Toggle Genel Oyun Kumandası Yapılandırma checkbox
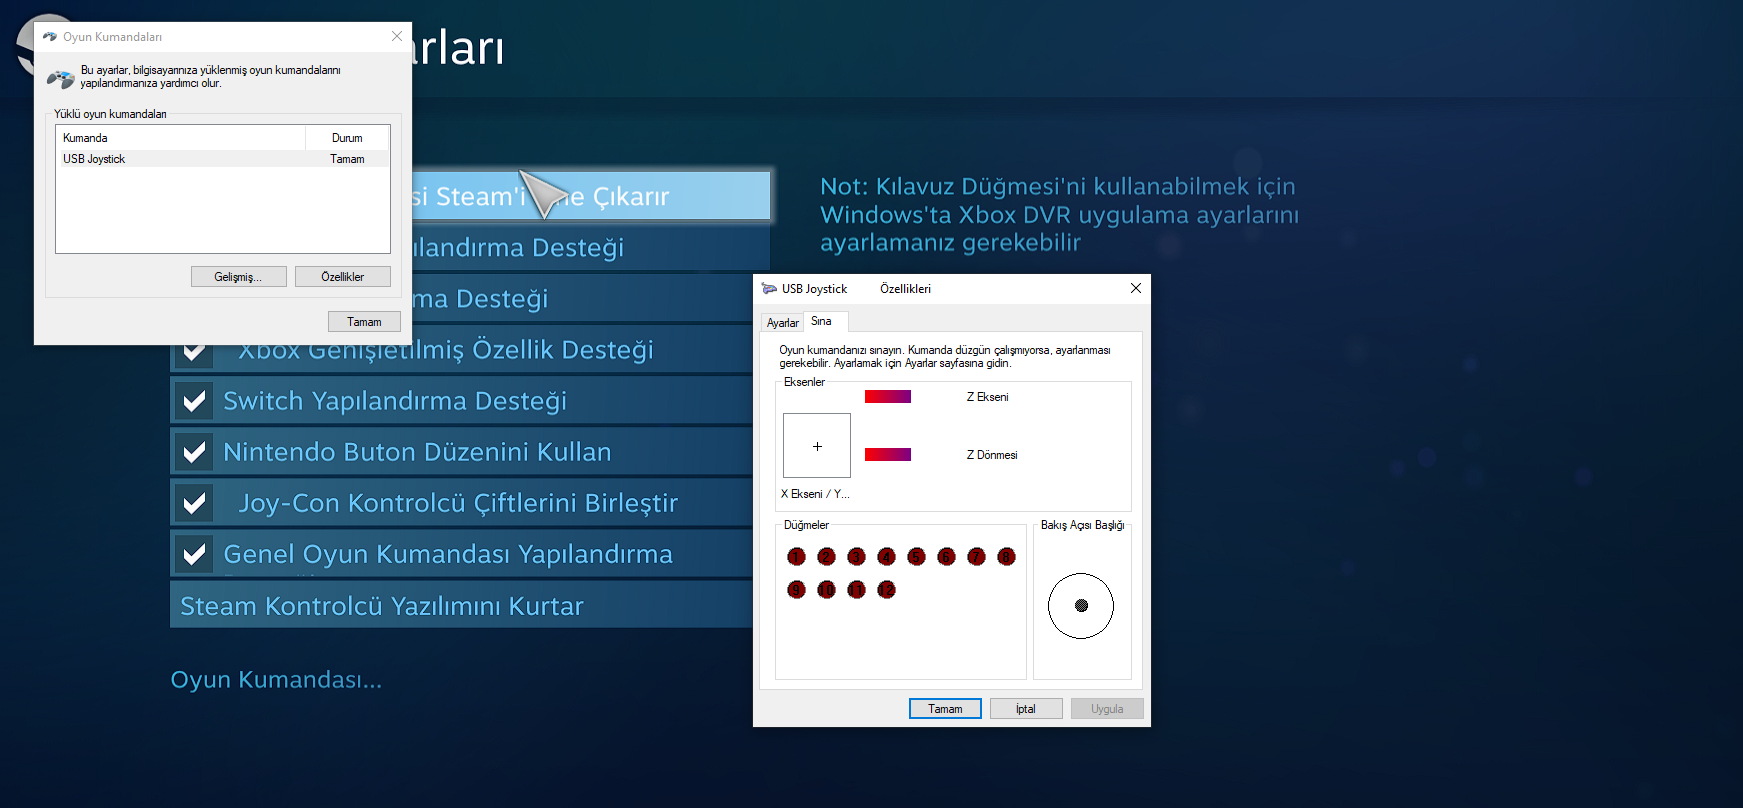 coord(194,554)
